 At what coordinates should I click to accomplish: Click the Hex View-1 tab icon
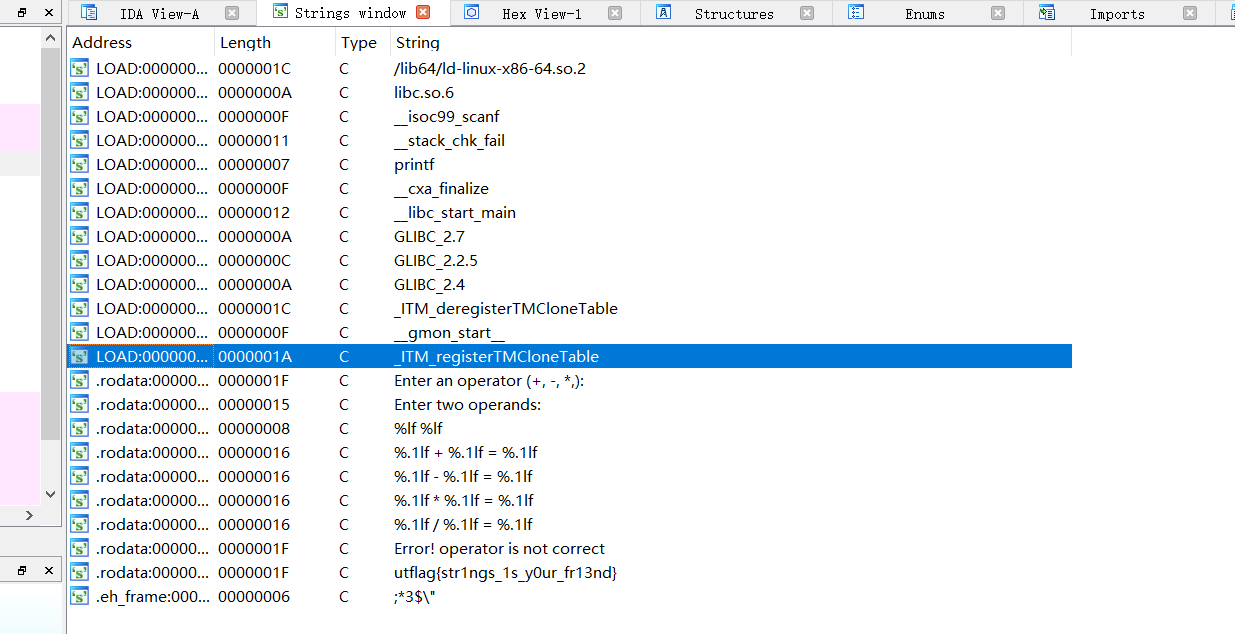[x=472, y=13]
